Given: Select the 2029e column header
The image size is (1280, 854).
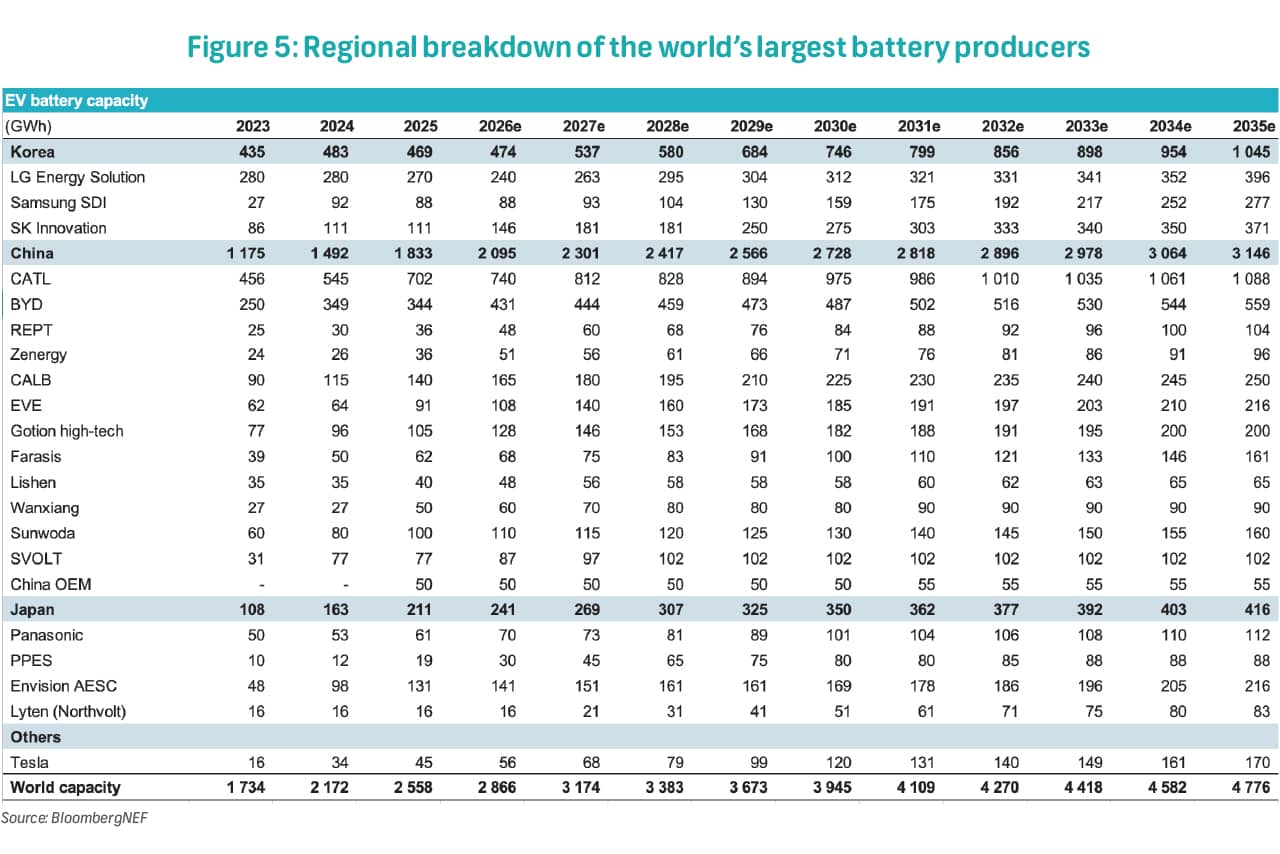Looking at the screenshot, I should [x=752, y=126].
